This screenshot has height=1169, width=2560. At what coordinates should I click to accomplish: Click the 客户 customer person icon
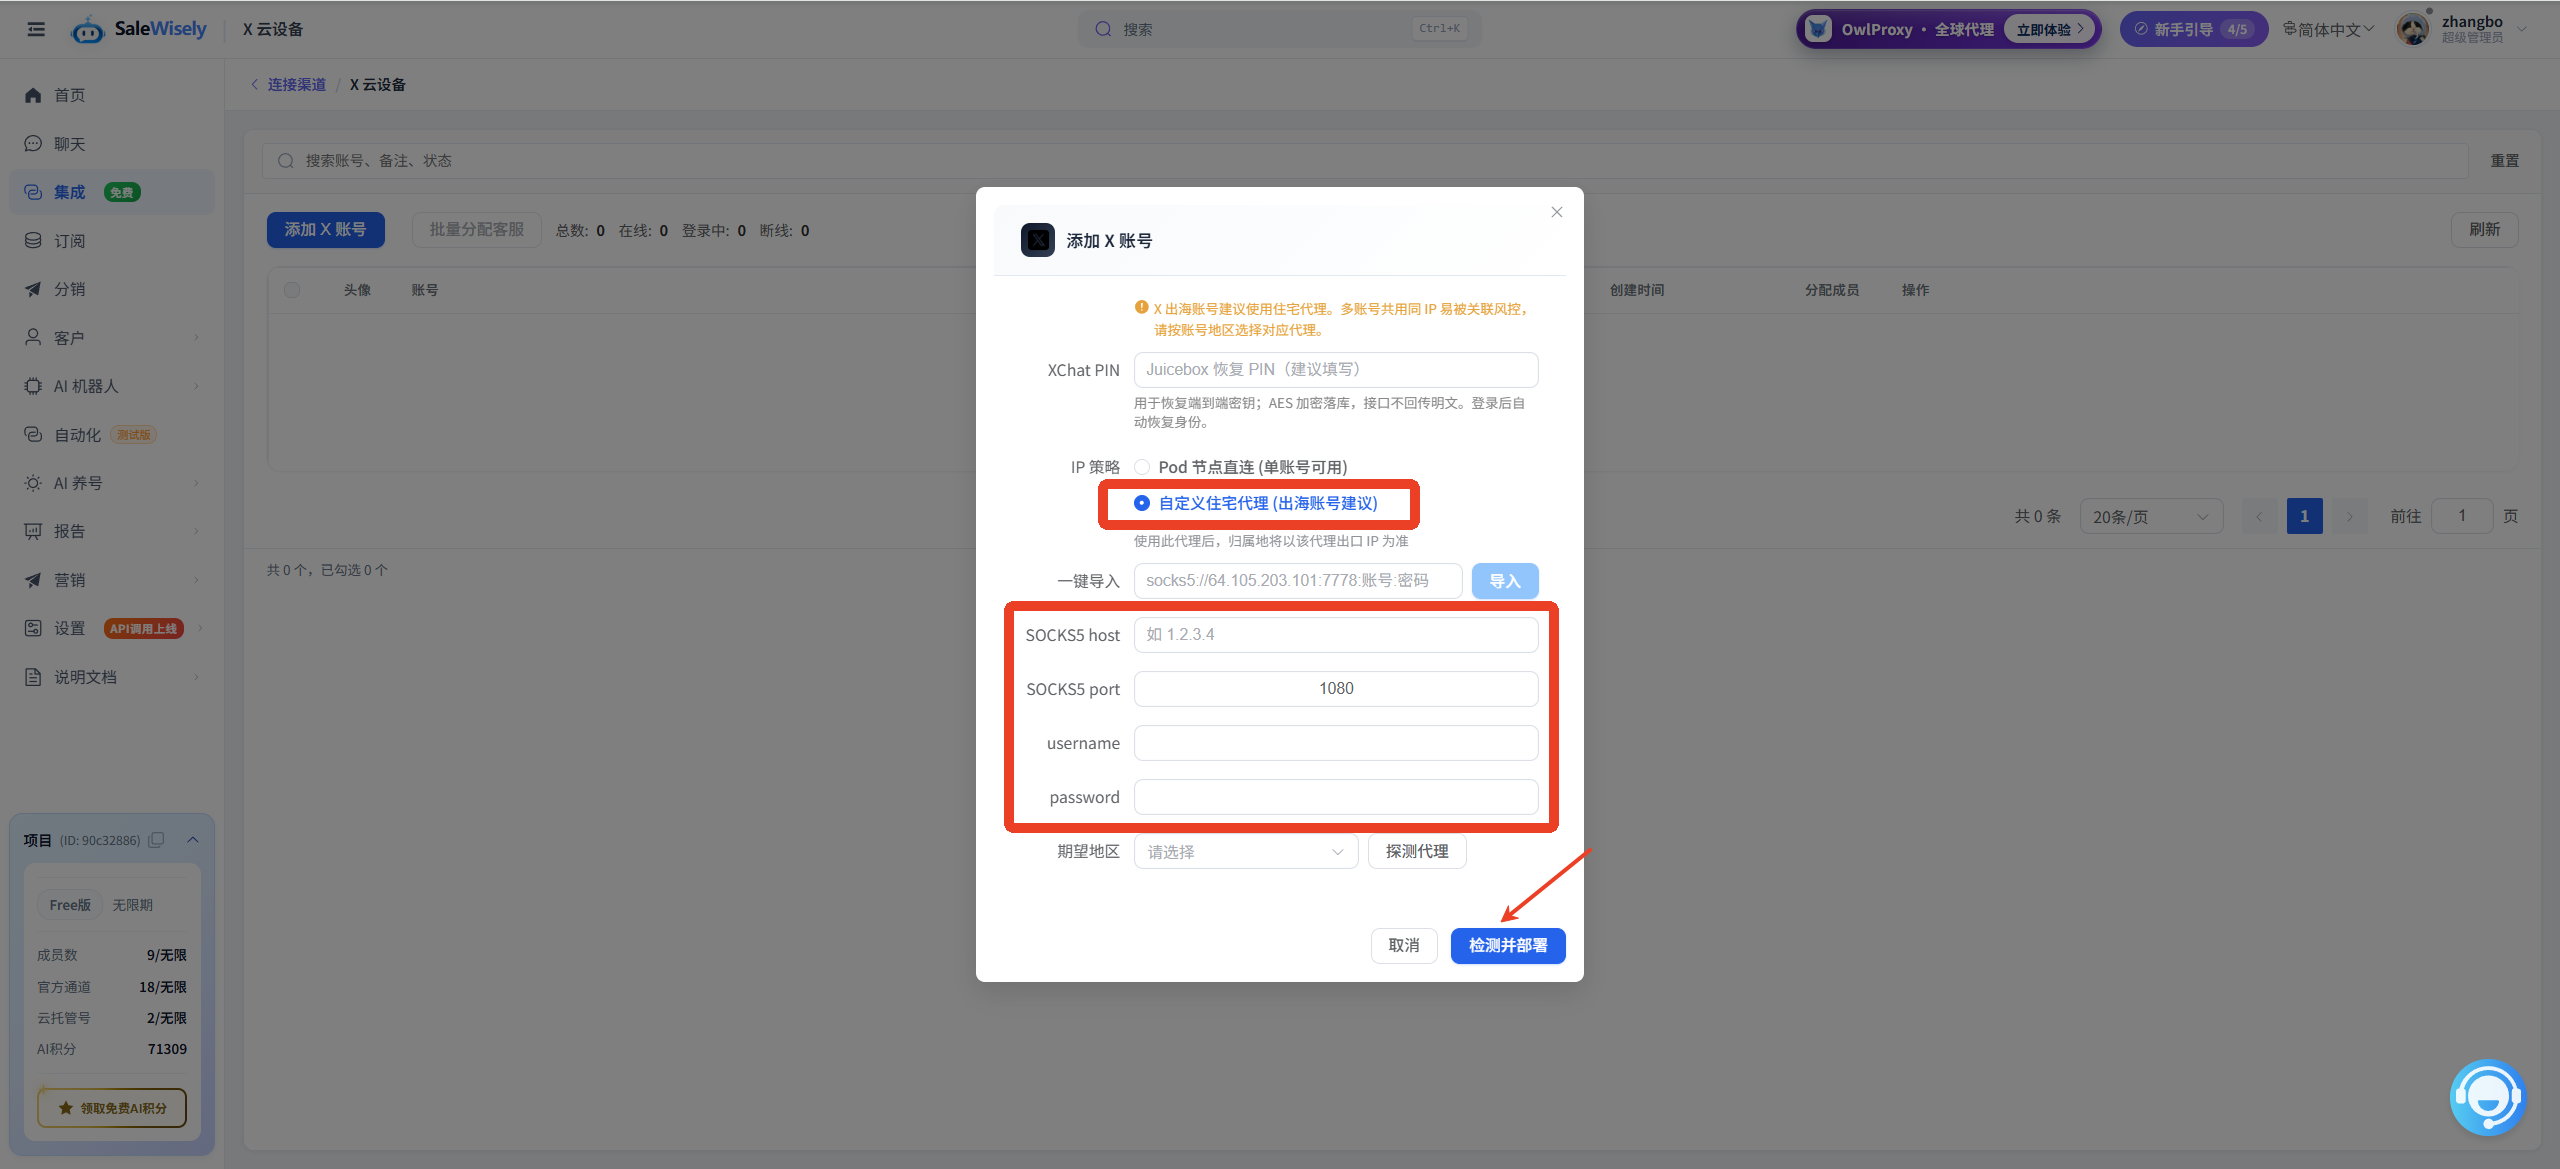tap(33, 338)
